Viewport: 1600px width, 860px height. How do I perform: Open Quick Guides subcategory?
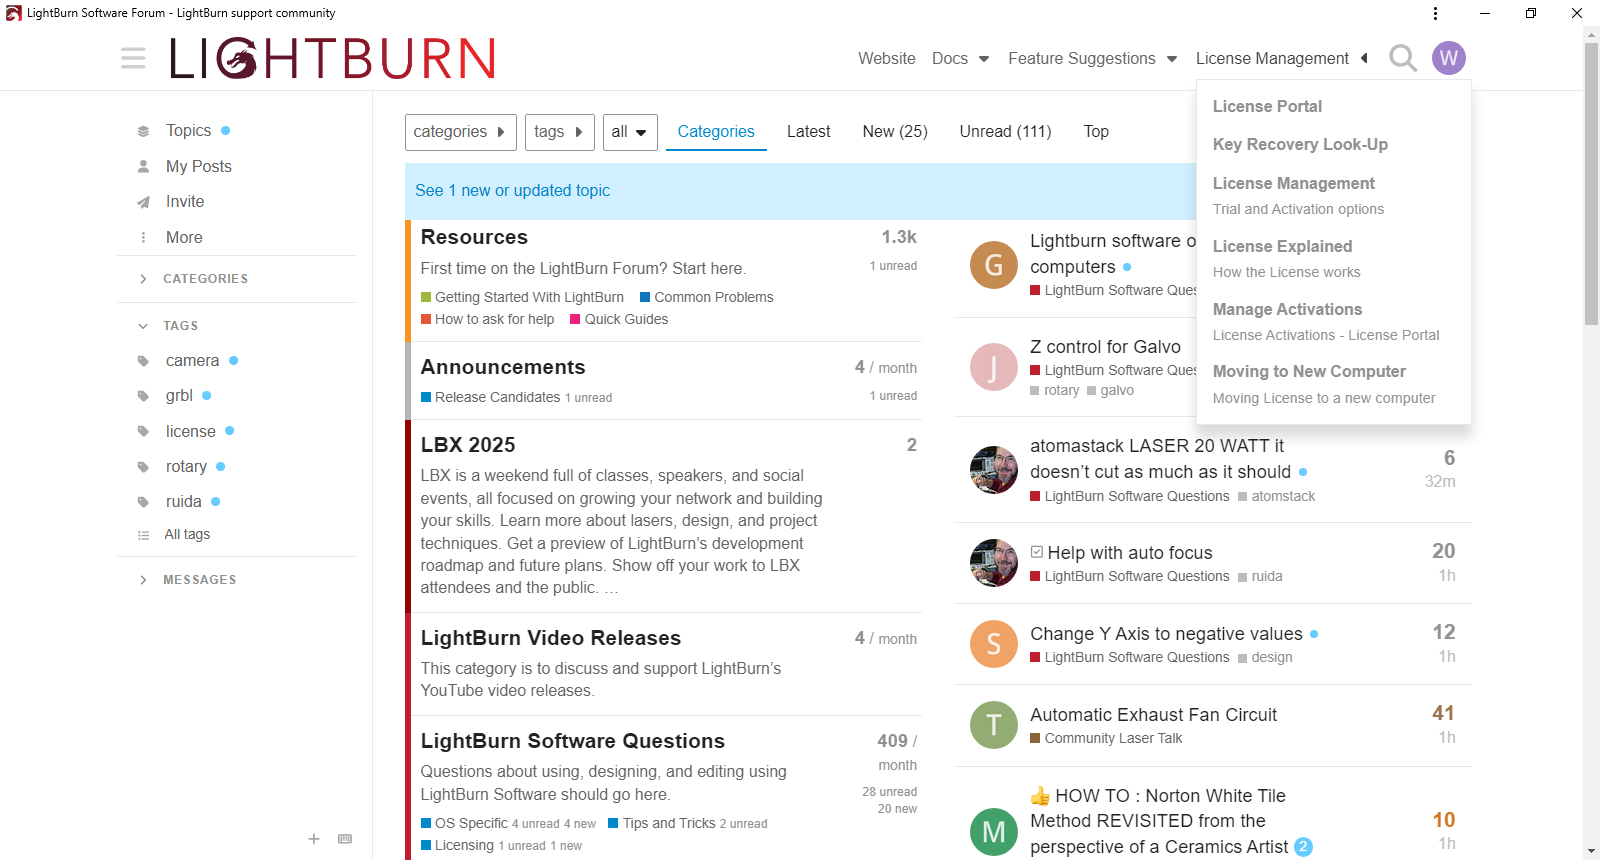pos(619,319)
